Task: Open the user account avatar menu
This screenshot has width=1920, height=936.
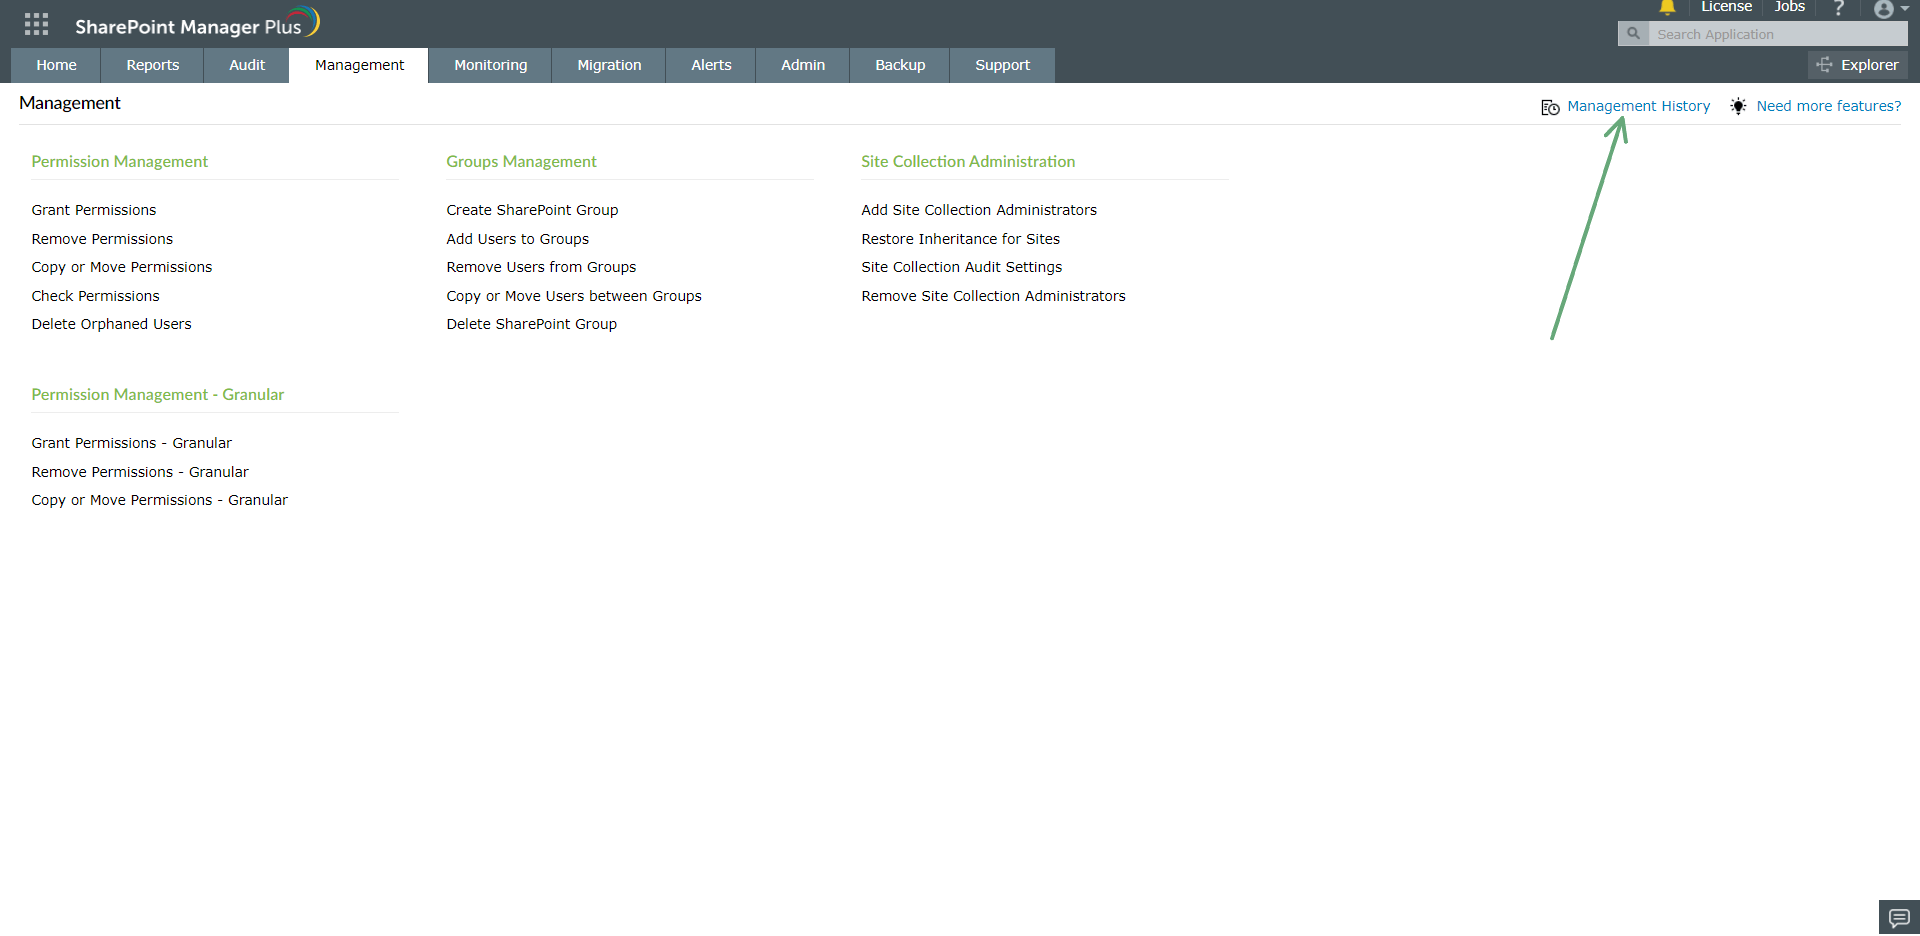Action: coord(1890,9)
